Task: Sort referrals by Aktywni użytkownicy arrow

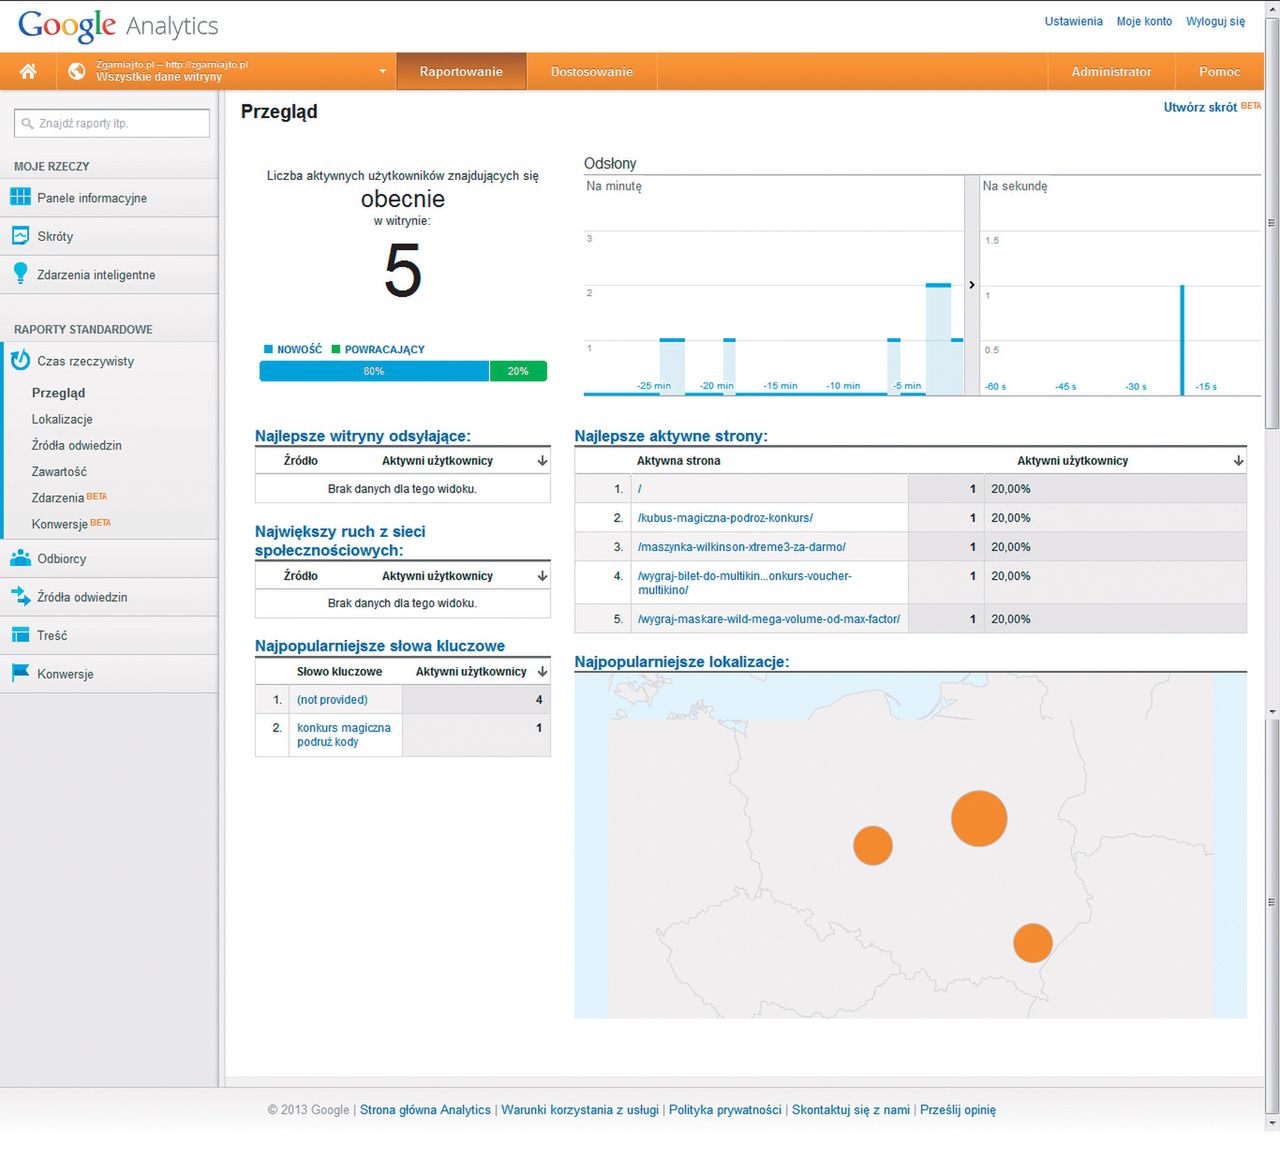Action: [542, 461]
